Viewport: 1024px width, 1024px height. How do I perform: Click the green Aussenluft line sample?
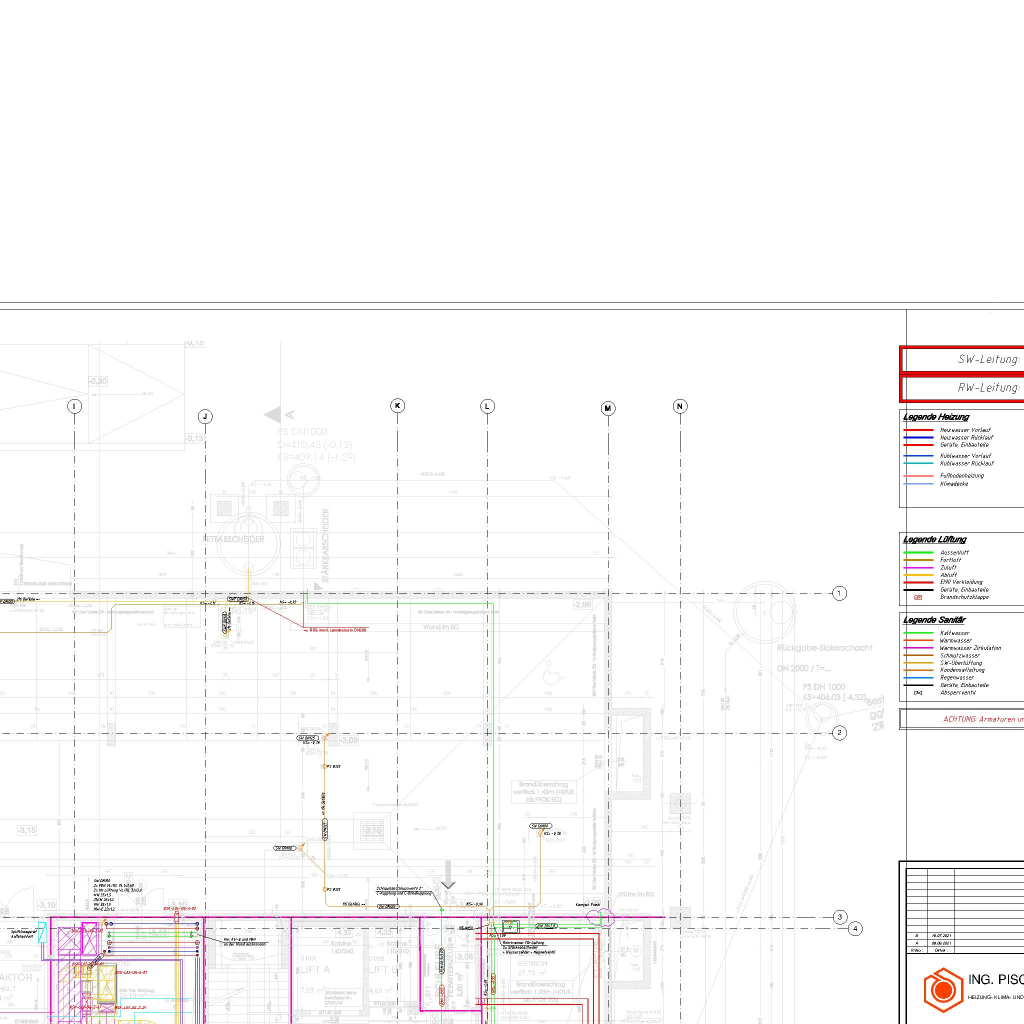pos(918,552)
